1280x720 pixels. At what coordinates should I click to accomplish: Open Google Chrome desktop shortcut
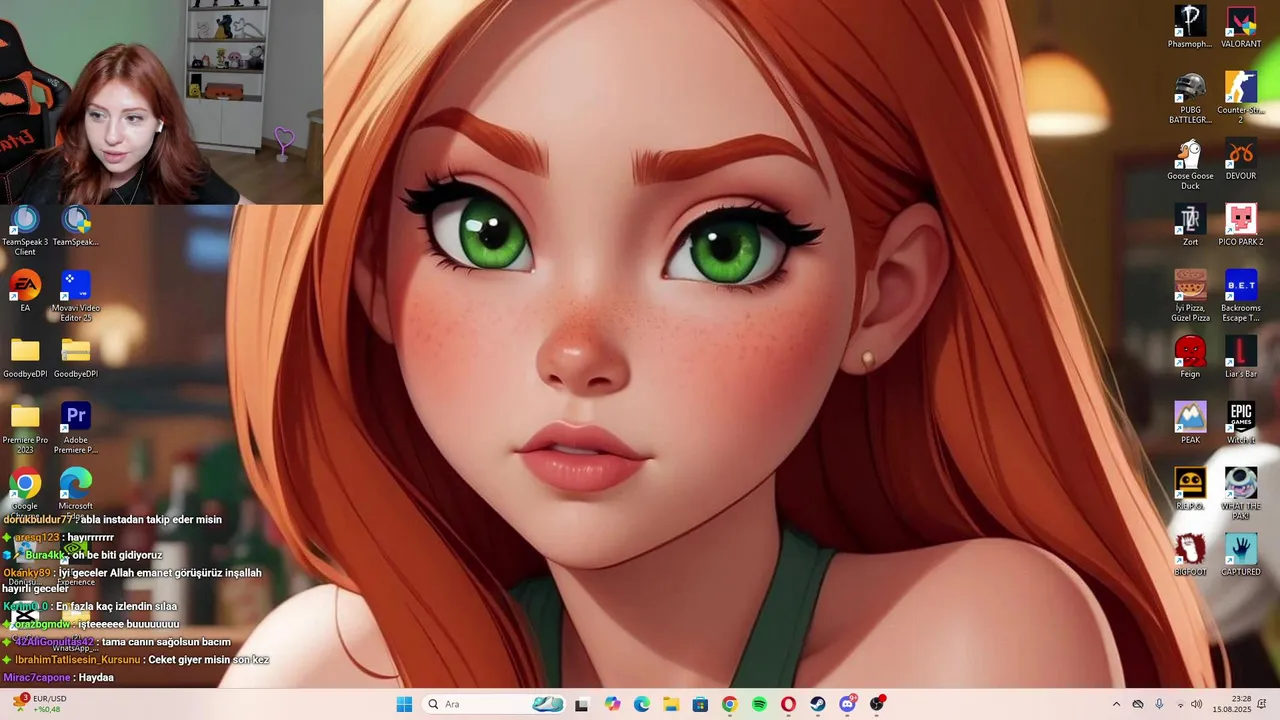[x=25, y=489]
